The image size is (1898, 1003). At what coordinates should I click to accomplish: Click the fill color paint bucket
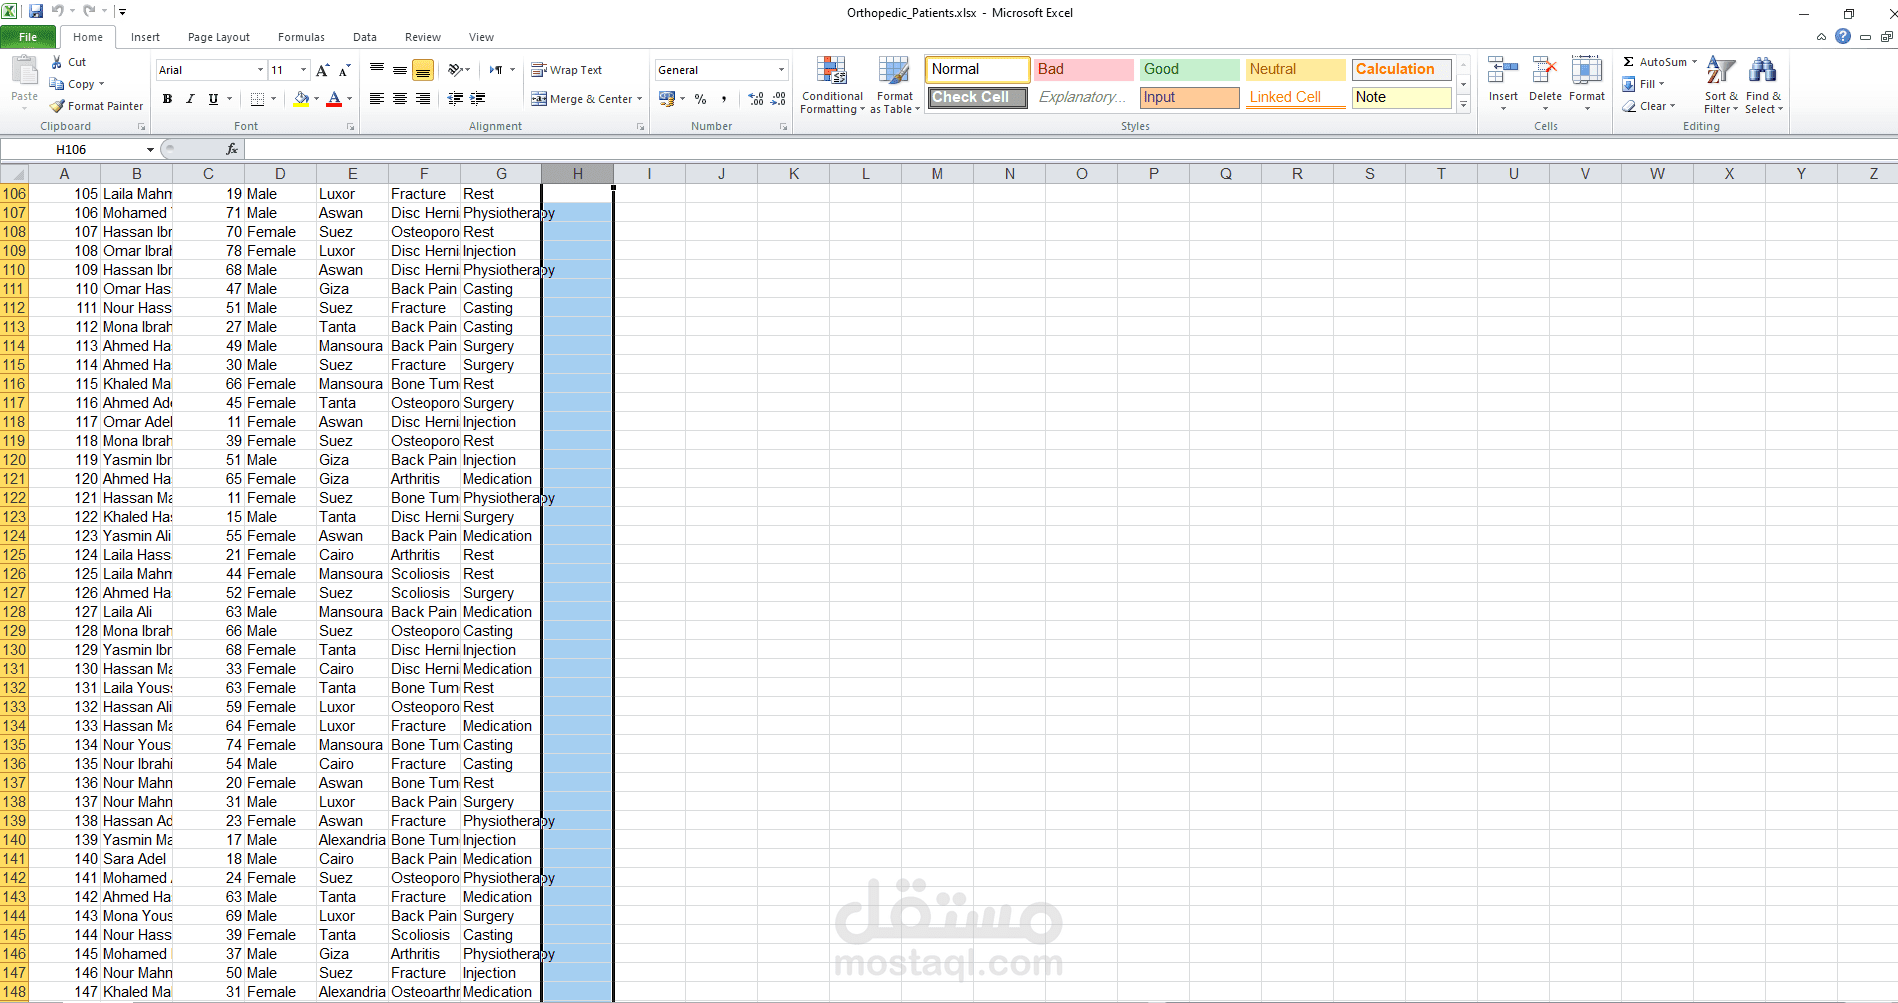click(x=301, y=99)
